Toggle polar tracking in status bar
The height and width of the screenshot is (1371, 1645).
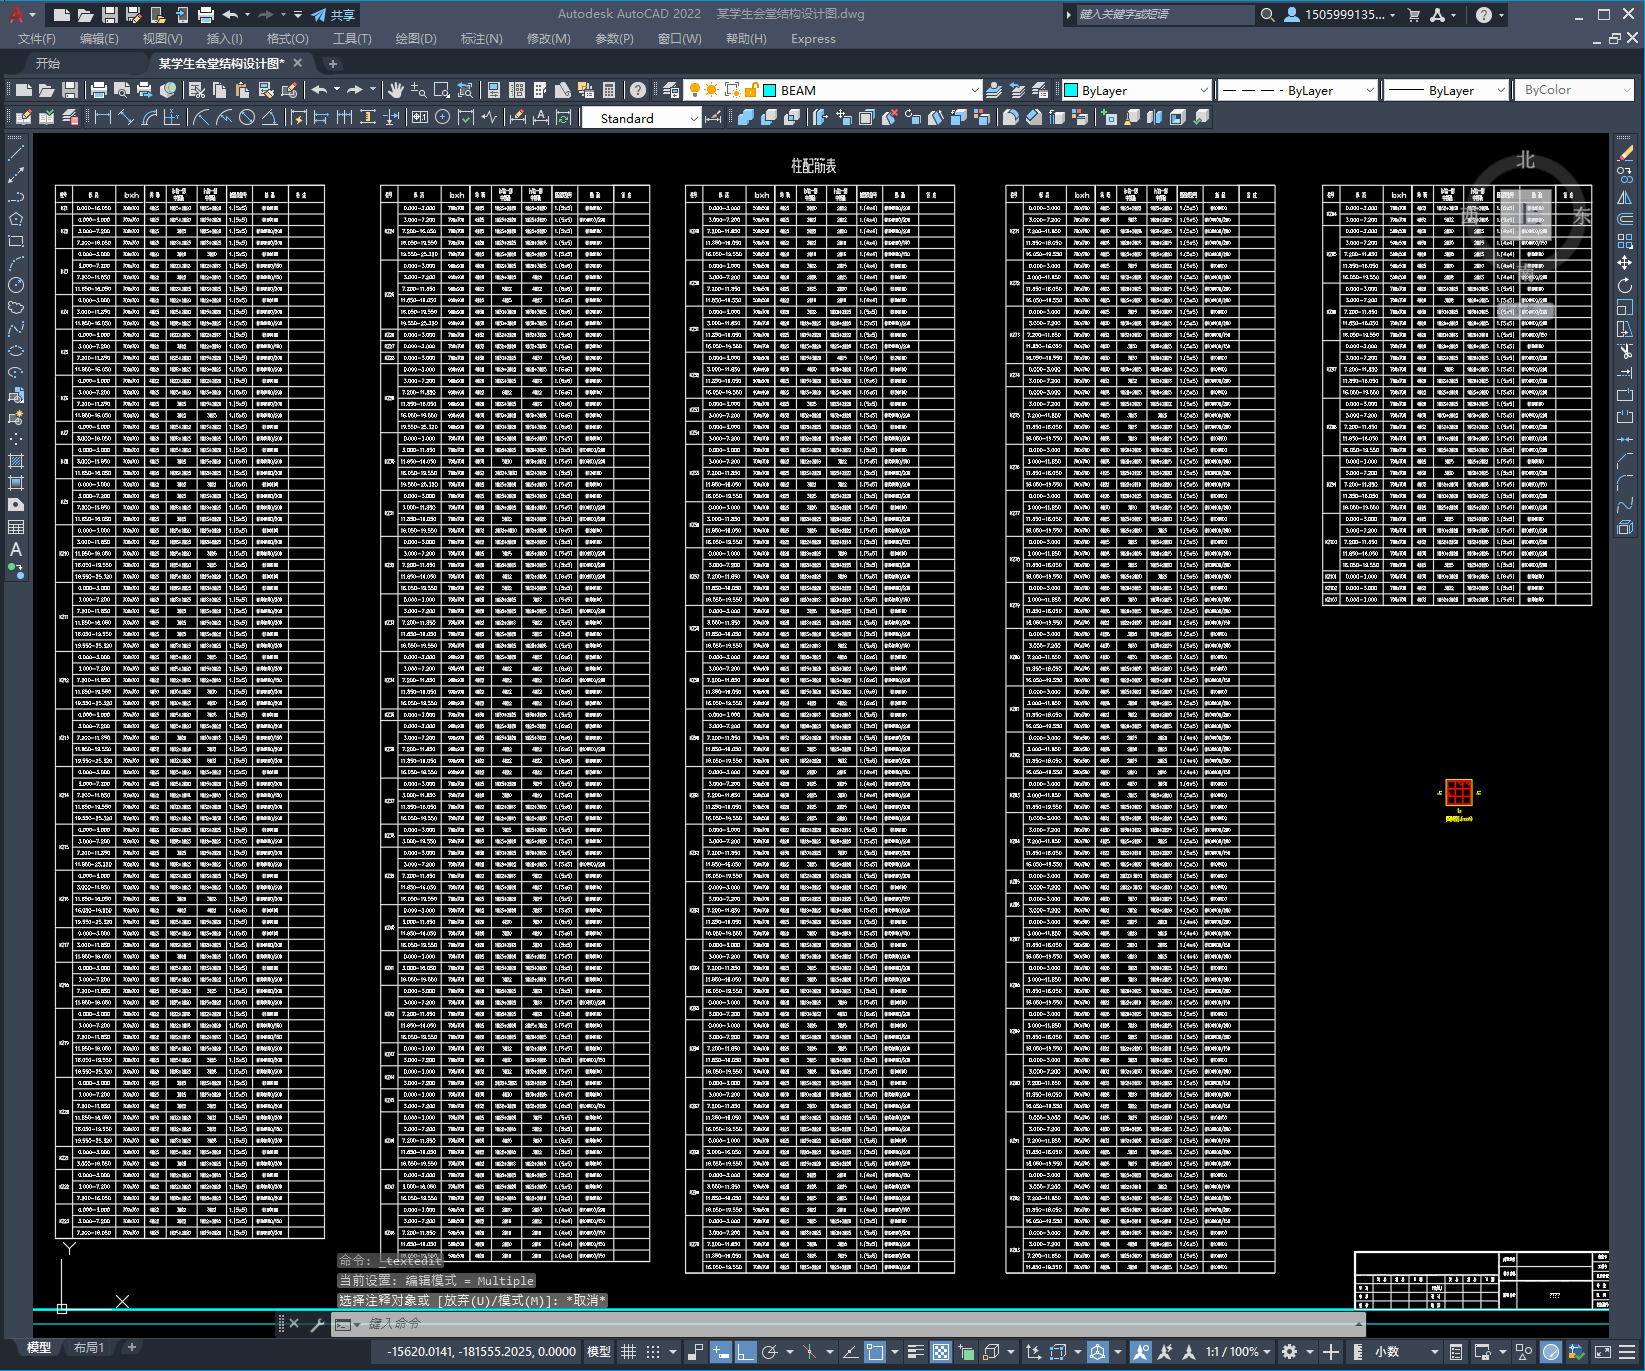click(770, 1352)
